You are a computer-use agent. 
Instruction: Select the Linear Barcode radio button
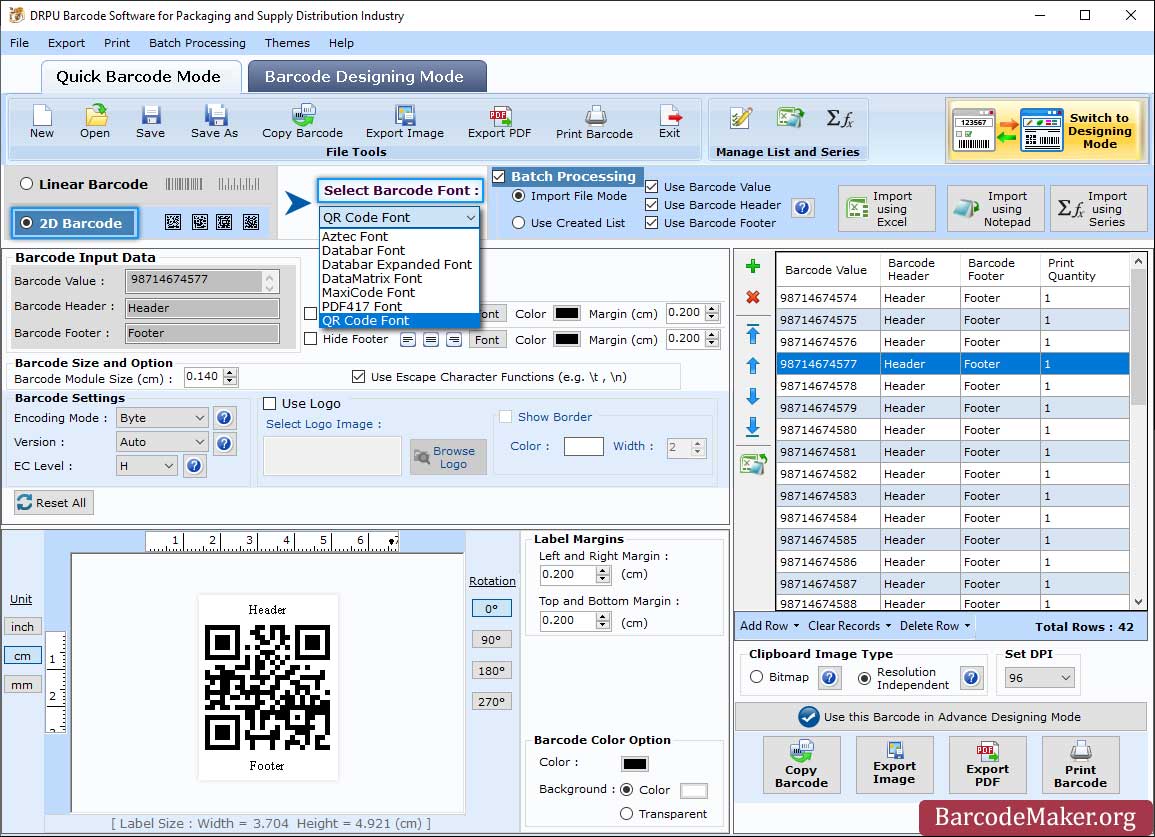(27, 184)
